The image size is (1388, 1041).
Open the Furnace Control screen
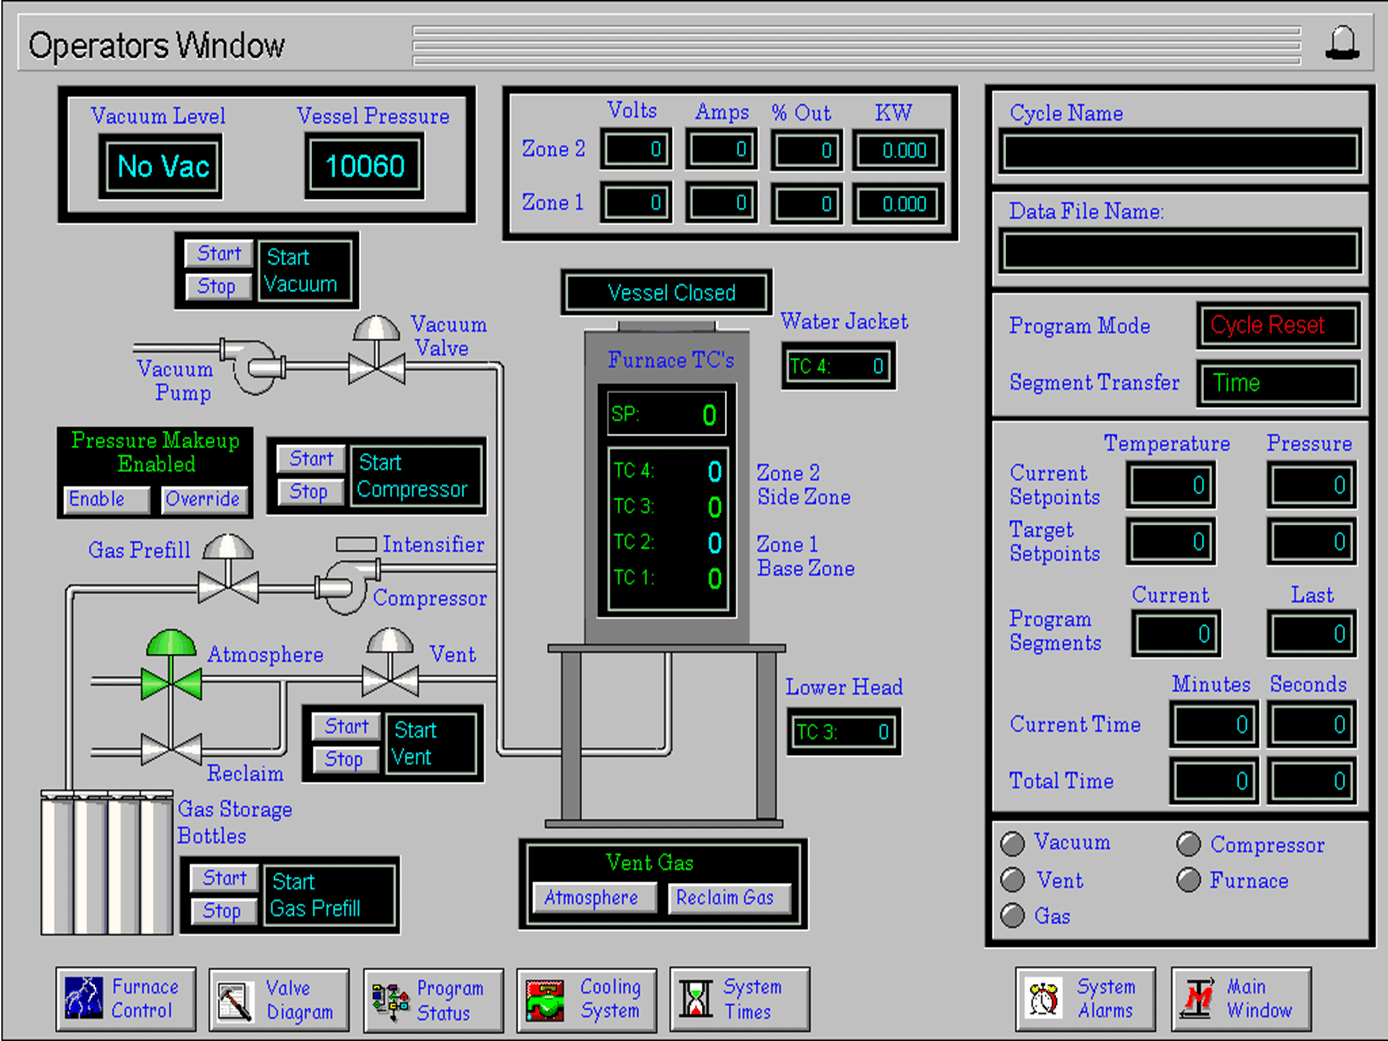click(x=126, y=999)
